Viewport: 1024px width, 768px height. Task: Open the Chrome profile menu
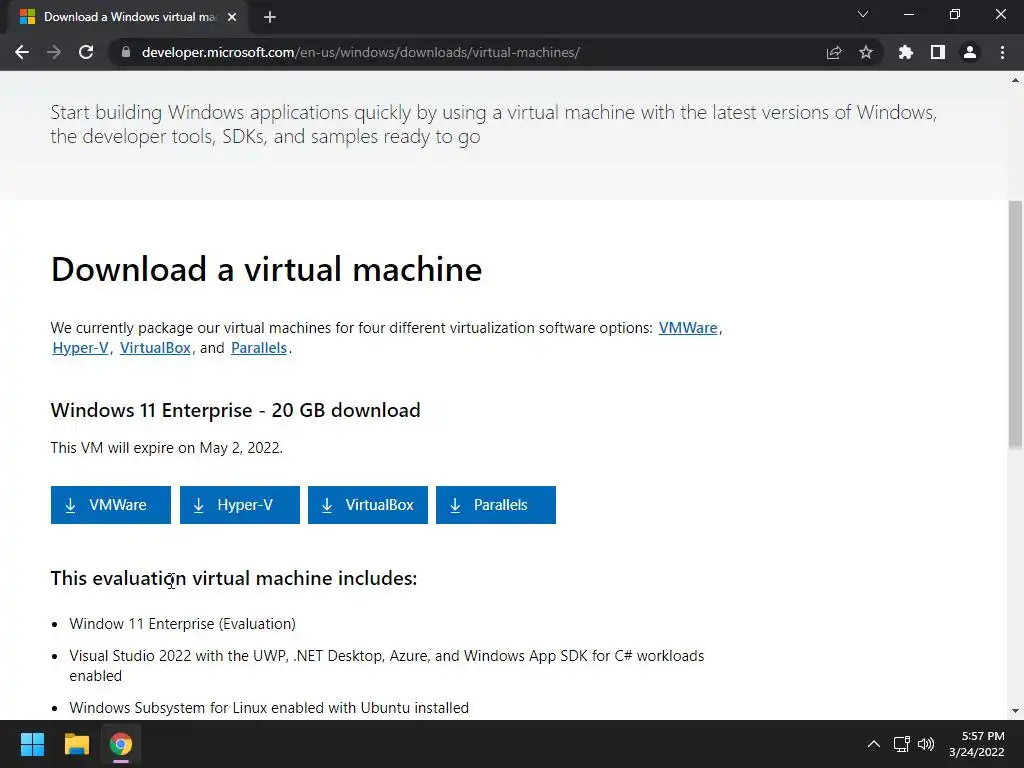tap(970, 52)
